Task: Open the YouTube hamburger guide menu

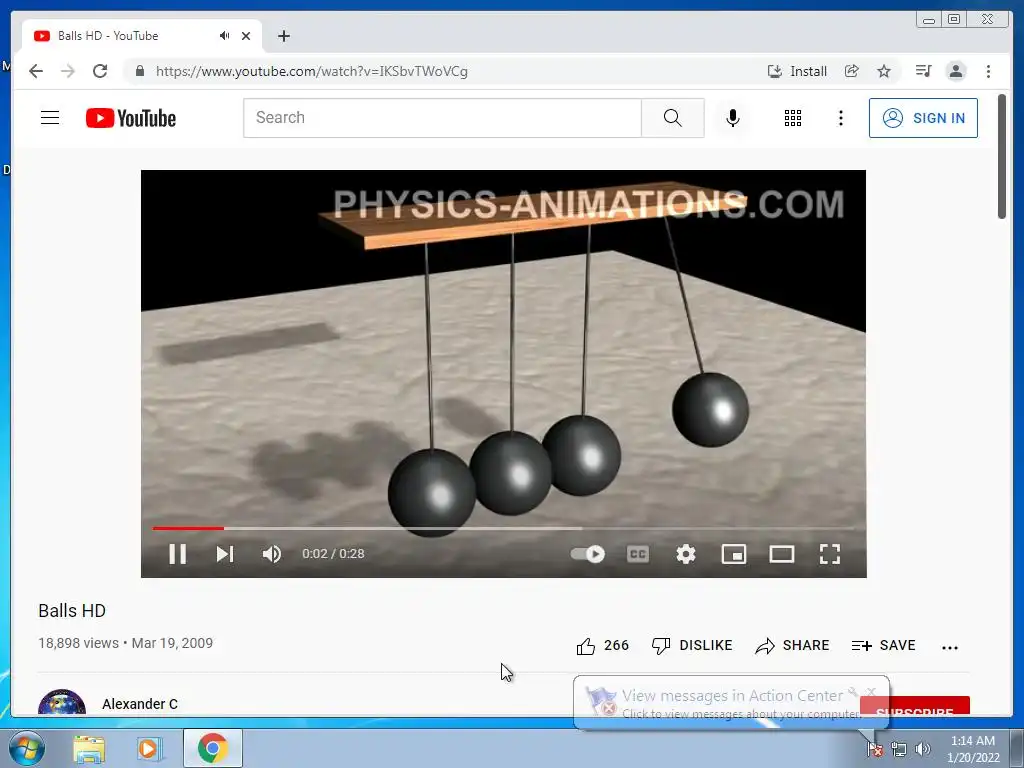Action: [50, 118]
